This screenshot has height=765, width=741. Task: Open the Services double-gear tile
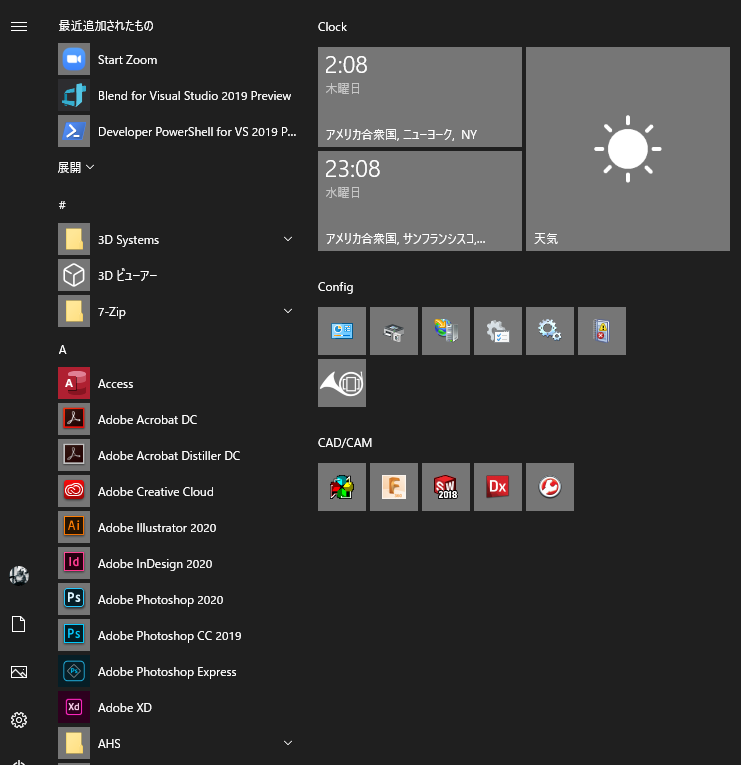pos(550,331)
